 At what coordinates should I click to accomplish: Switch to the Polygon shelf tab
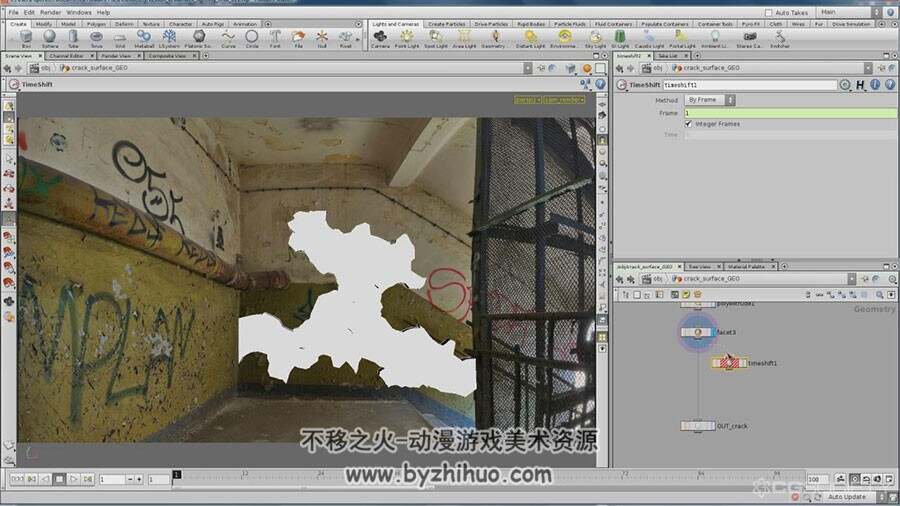pyautogui.click(x=96, y=24)
